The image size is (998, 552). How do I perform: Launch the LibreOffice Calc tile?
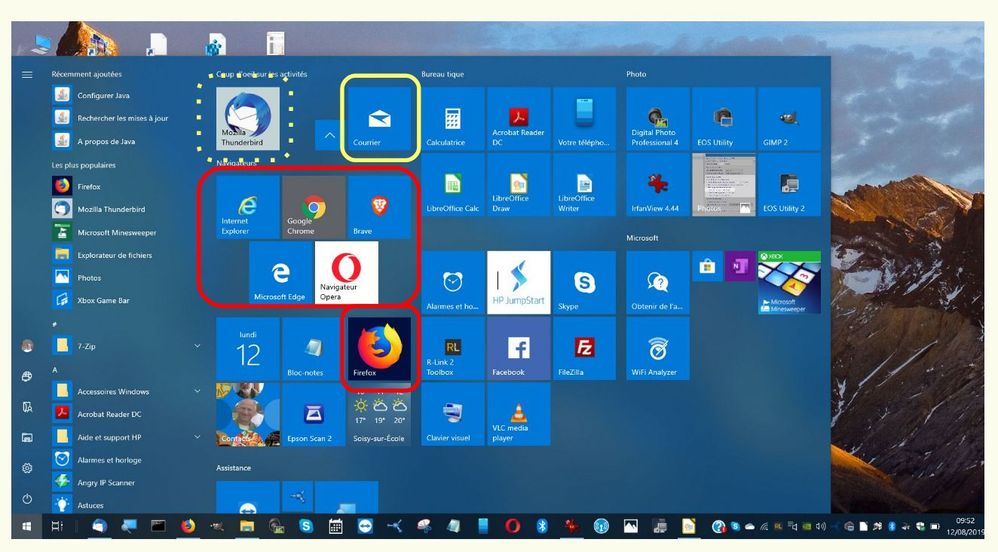(453, 185)
